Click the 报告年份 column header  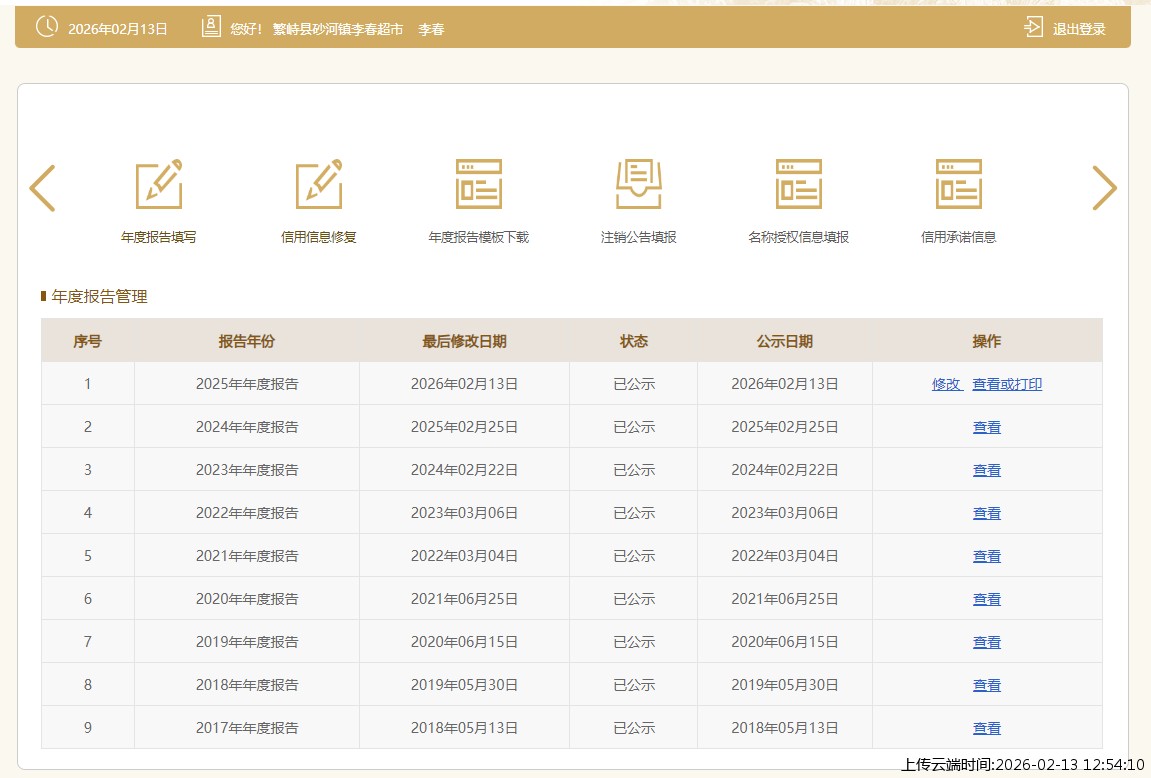(246, 341)
